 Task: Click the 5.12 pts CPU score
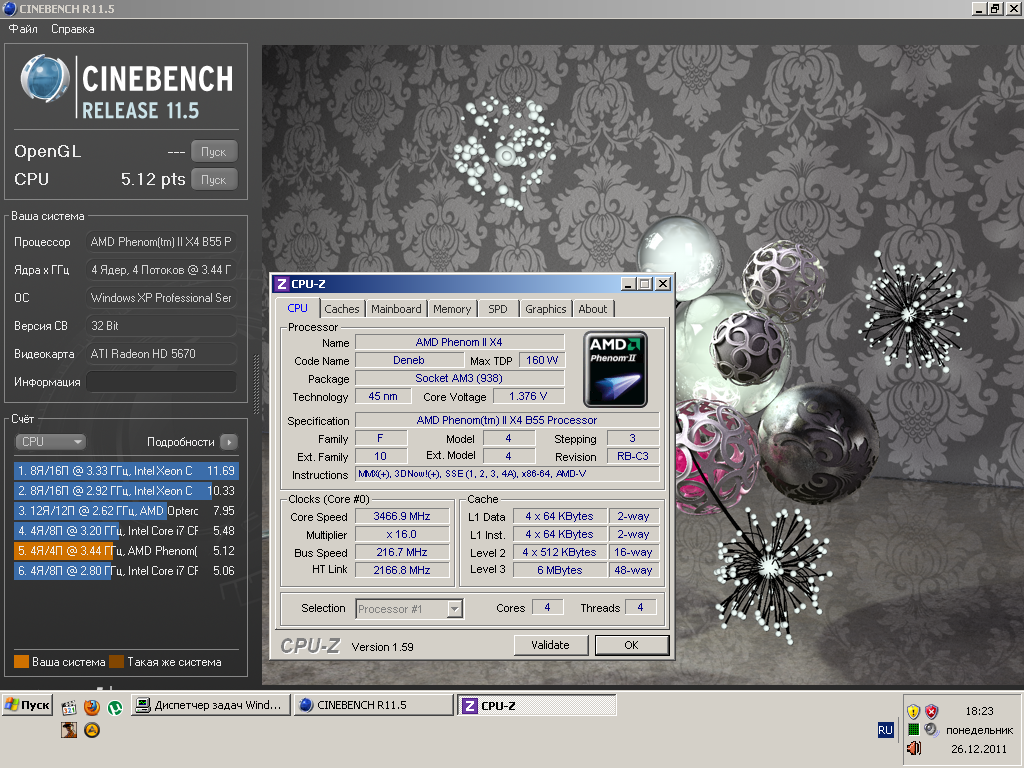(153, 180)
